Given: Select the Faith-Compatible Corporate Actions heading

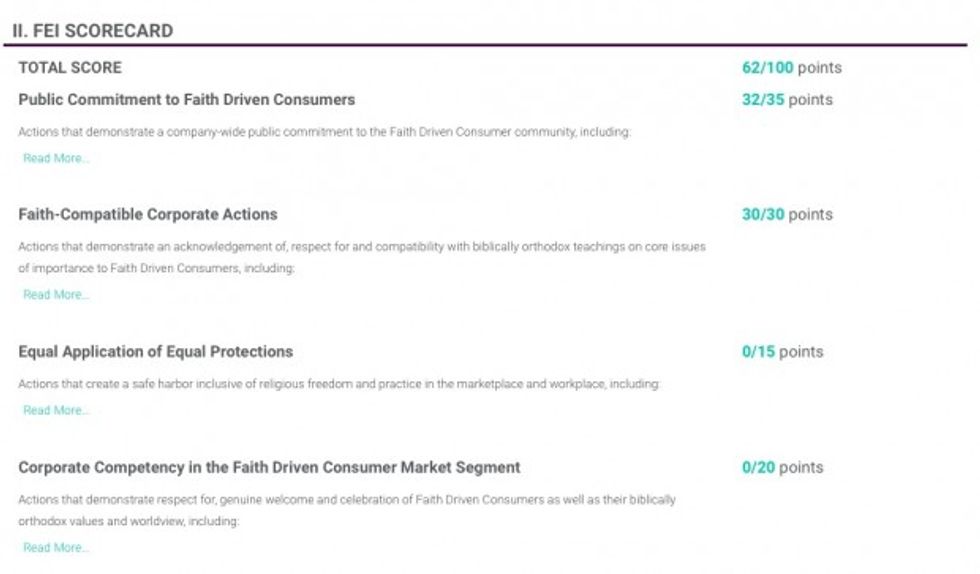Looking at the screenshot, I should click(x=148, y=215).
